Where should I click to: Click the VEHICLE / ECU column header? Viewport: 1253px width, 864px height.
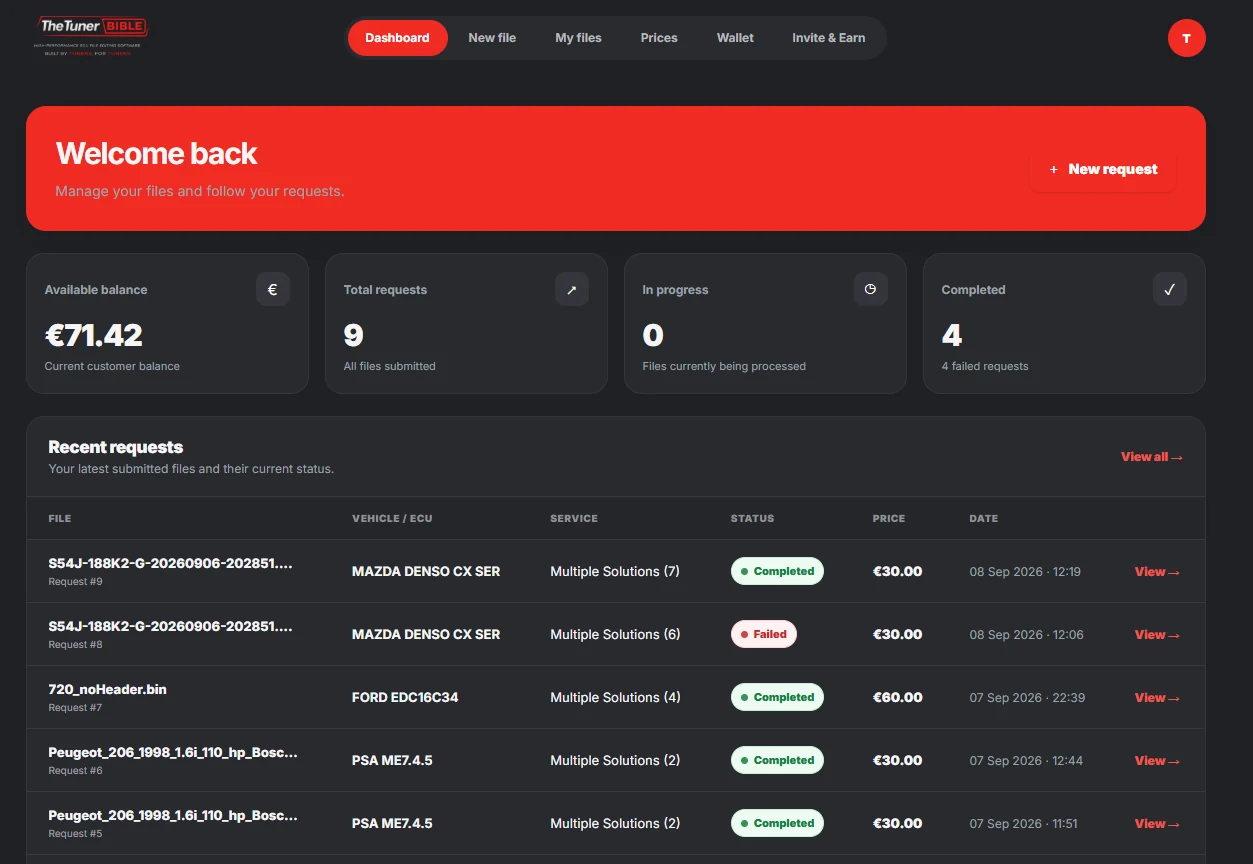pyautogui.click(x=392, y=519)
